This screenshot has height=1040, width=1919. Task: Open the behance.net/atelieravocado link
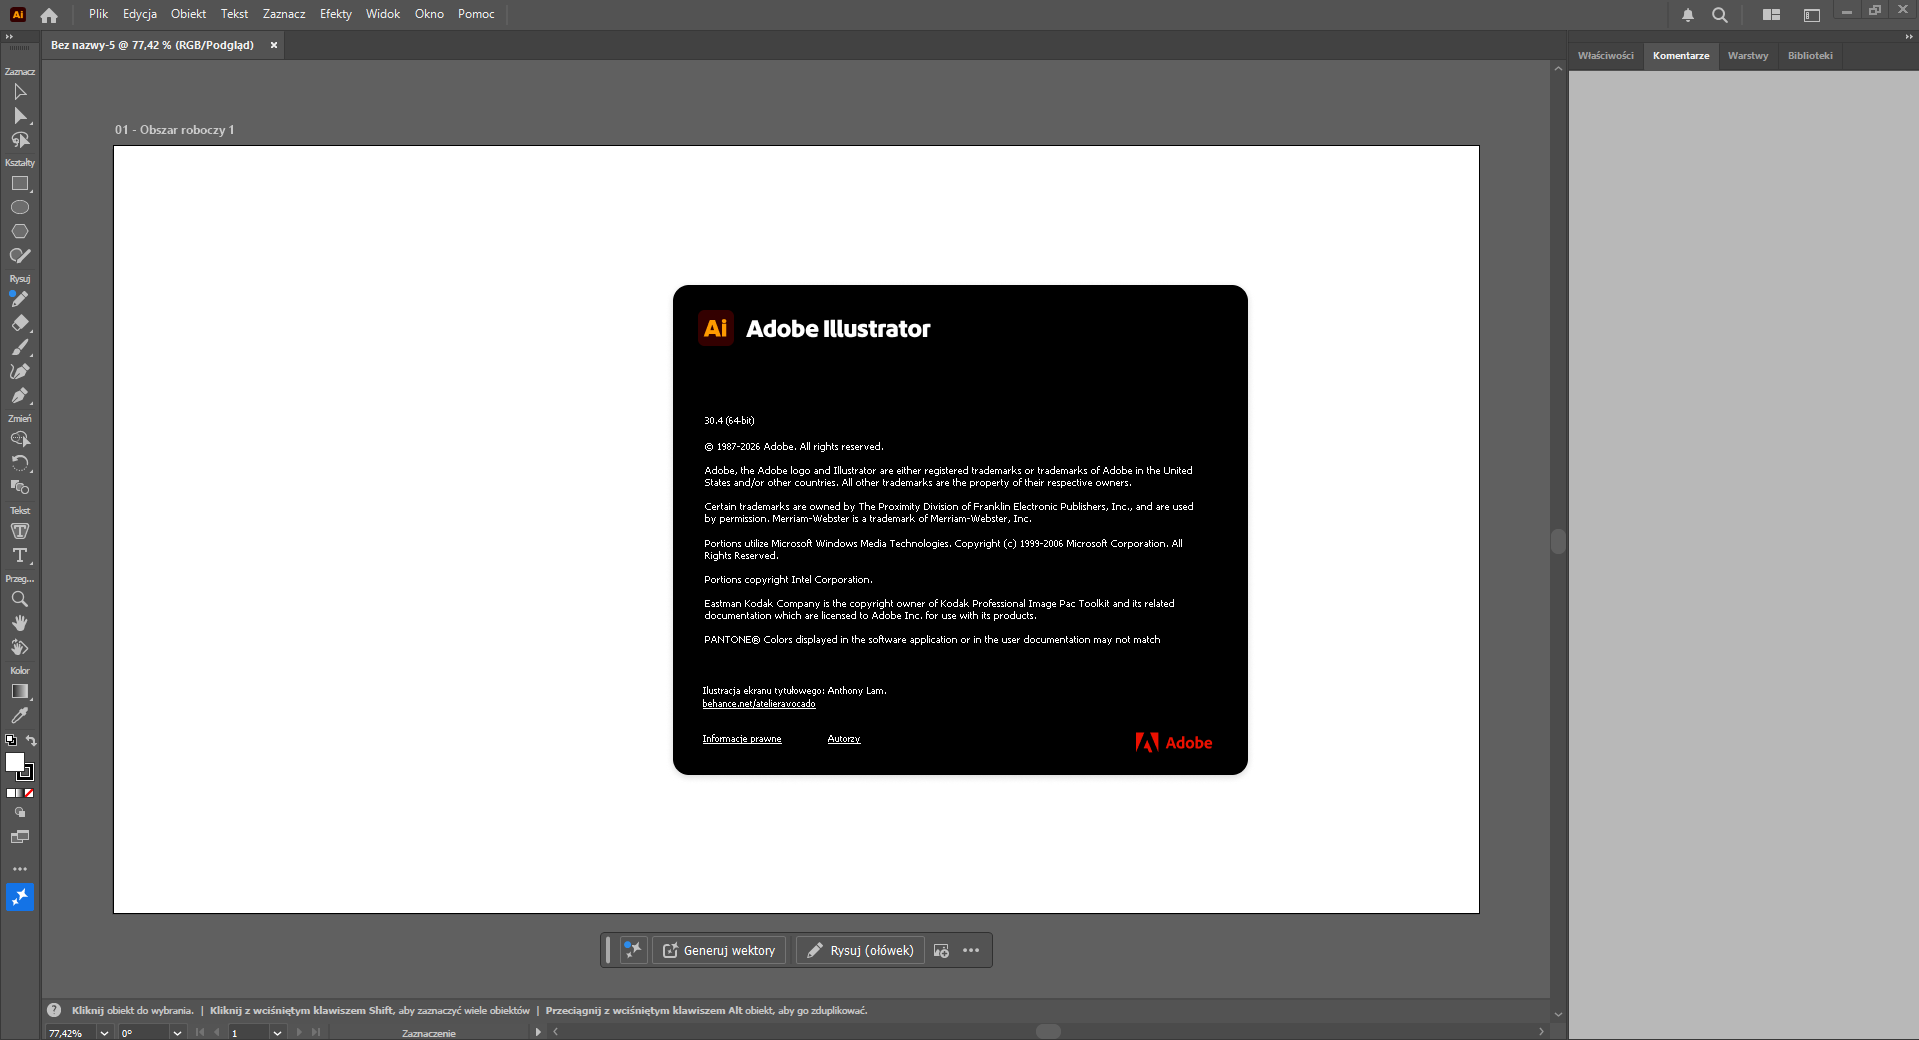759,704
